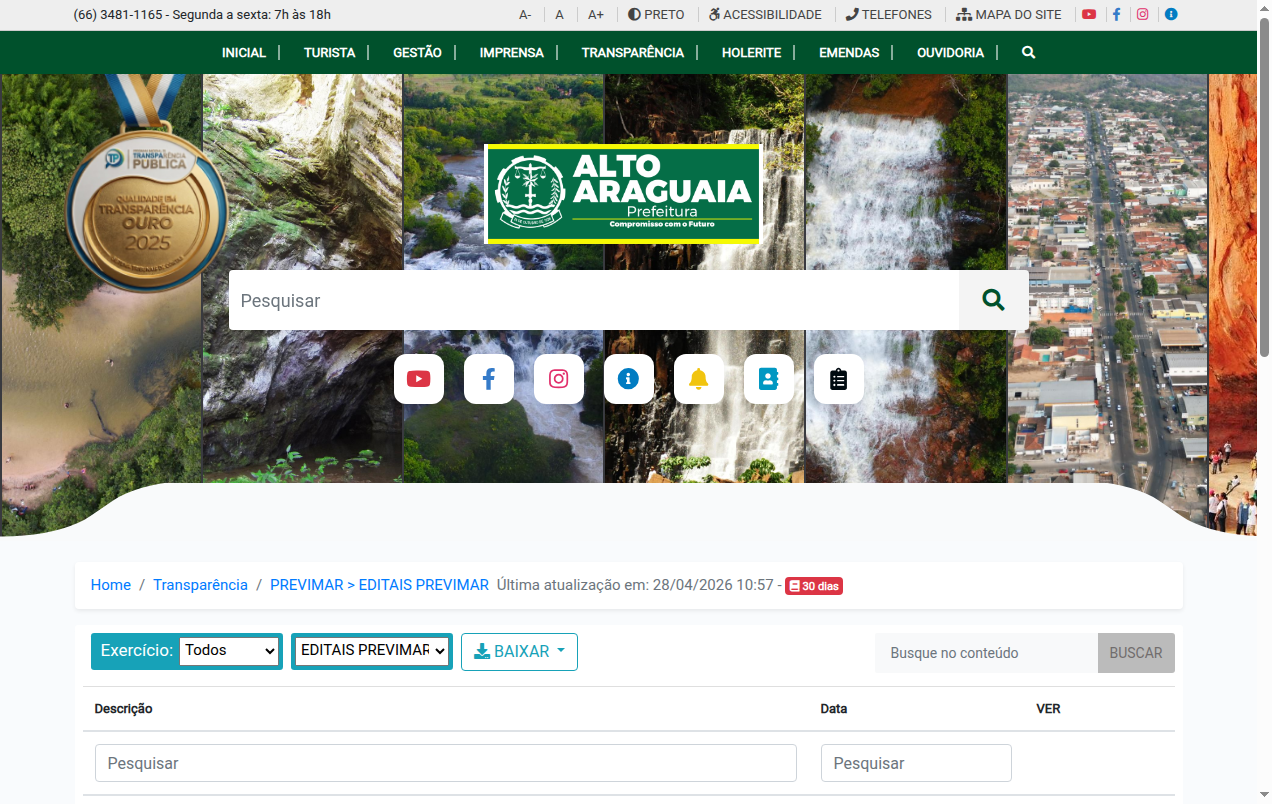The width and height of the screenshot is (1272, 804).
Task: Open PREVIMAR > EDITAIS PREVIMAR breadcrumb
Action: point(379,585)
